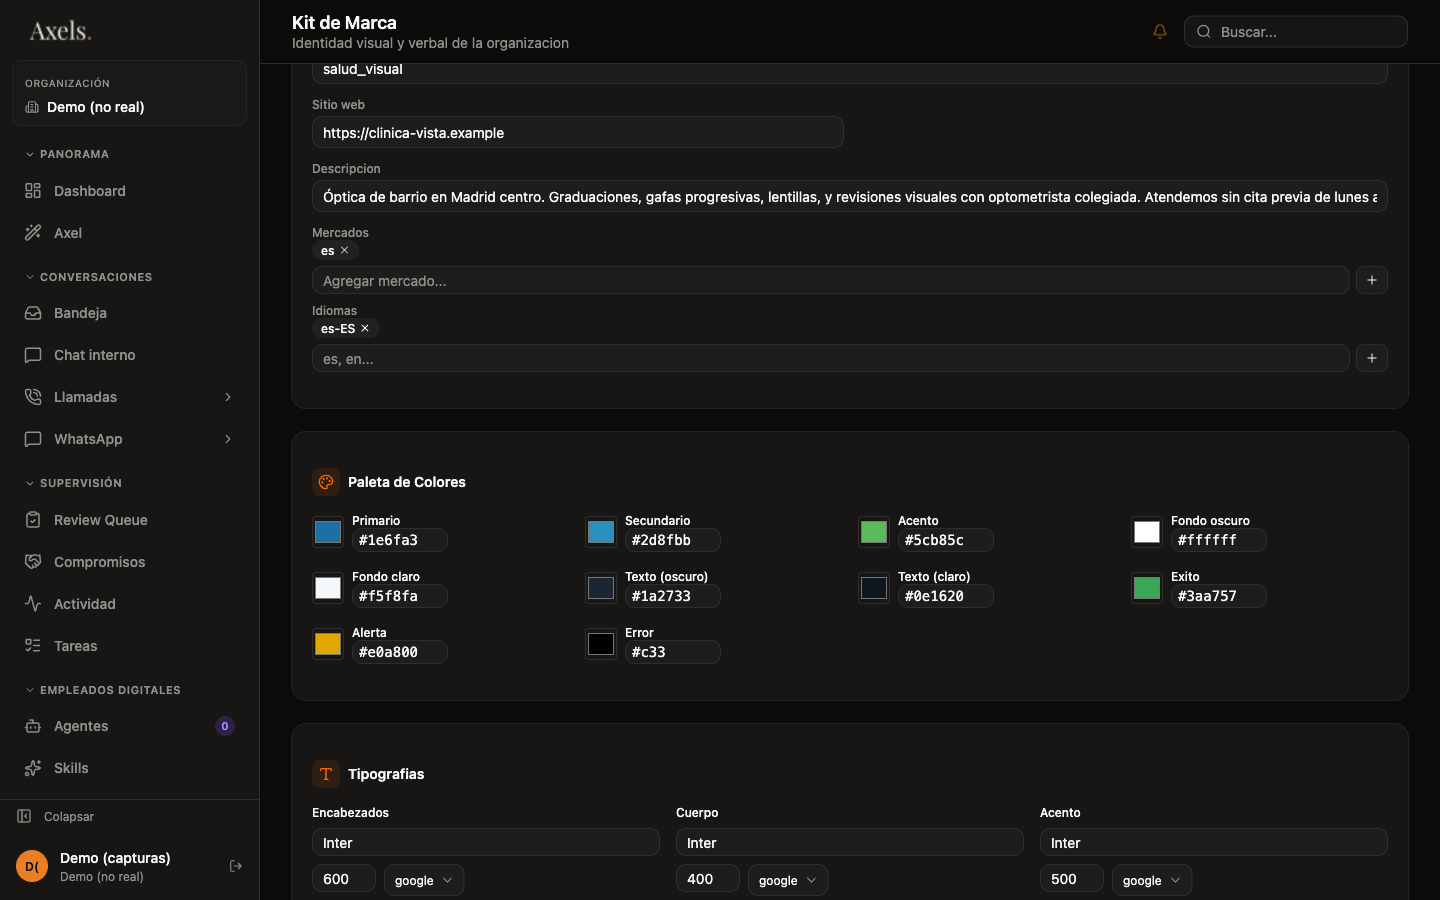Click the Tipografias T icon
Image resolution: width=1440 pixels, height=900 pixels.
click(326, 774)
